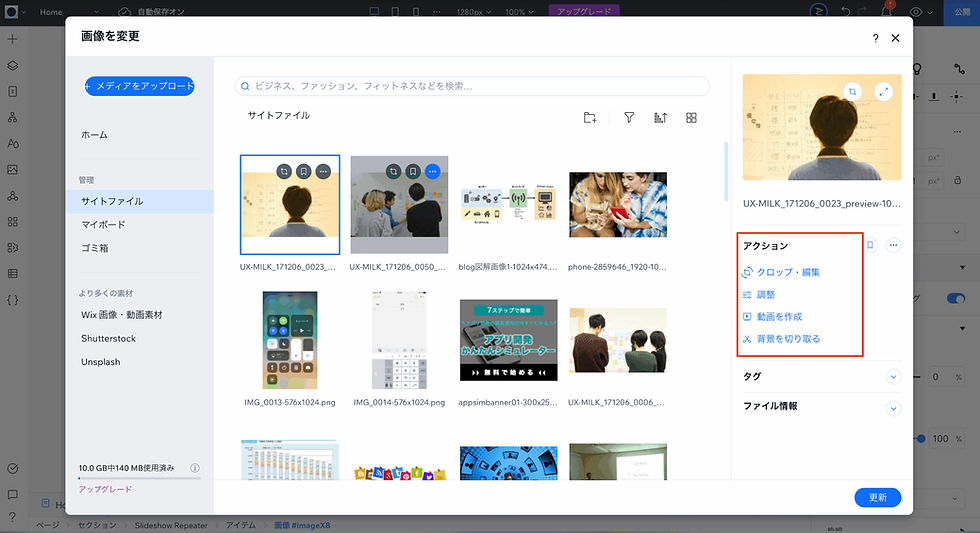
Task: Click crop icon on UX-MILK_171206_0050 thumbnail
Action: 393,171
